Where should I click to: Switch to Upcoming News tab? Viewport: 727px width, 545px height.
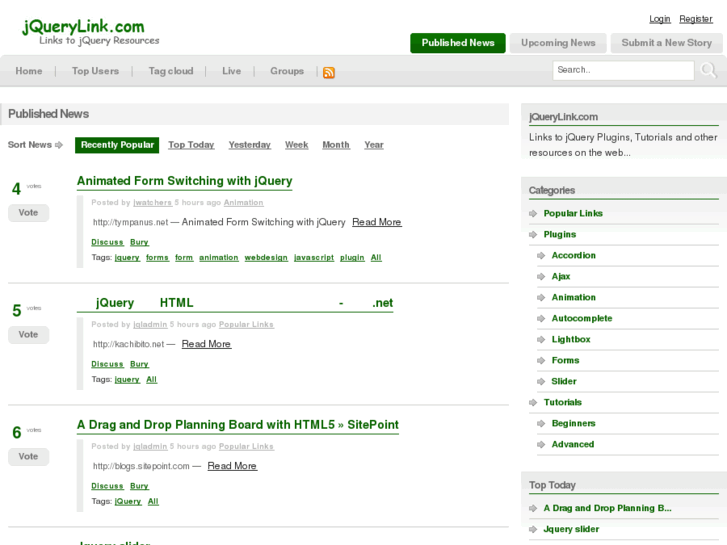click(558, 43)
